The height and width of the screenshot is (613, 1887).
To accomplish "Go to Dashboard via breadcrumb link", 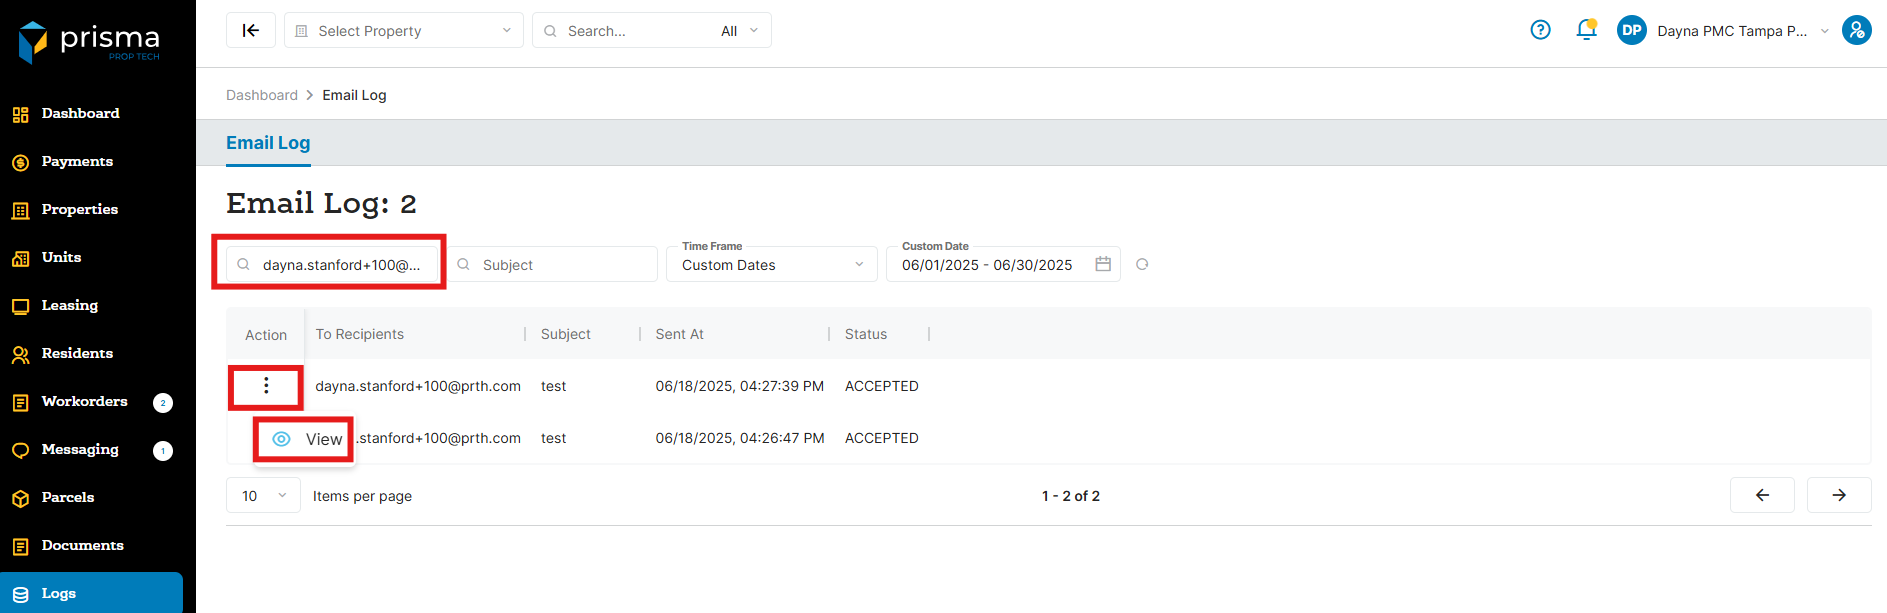I will pos(262,95).
